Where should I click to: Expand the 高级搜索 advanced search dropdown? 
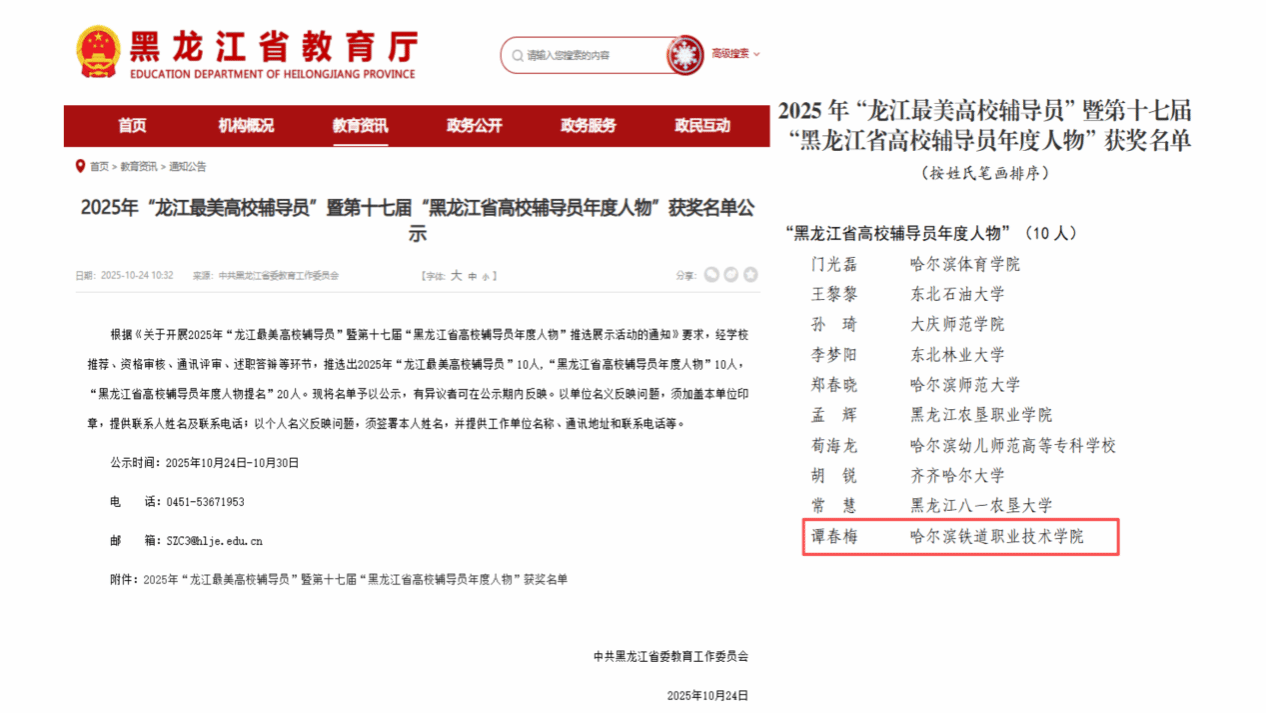click(x=735, y=54)
